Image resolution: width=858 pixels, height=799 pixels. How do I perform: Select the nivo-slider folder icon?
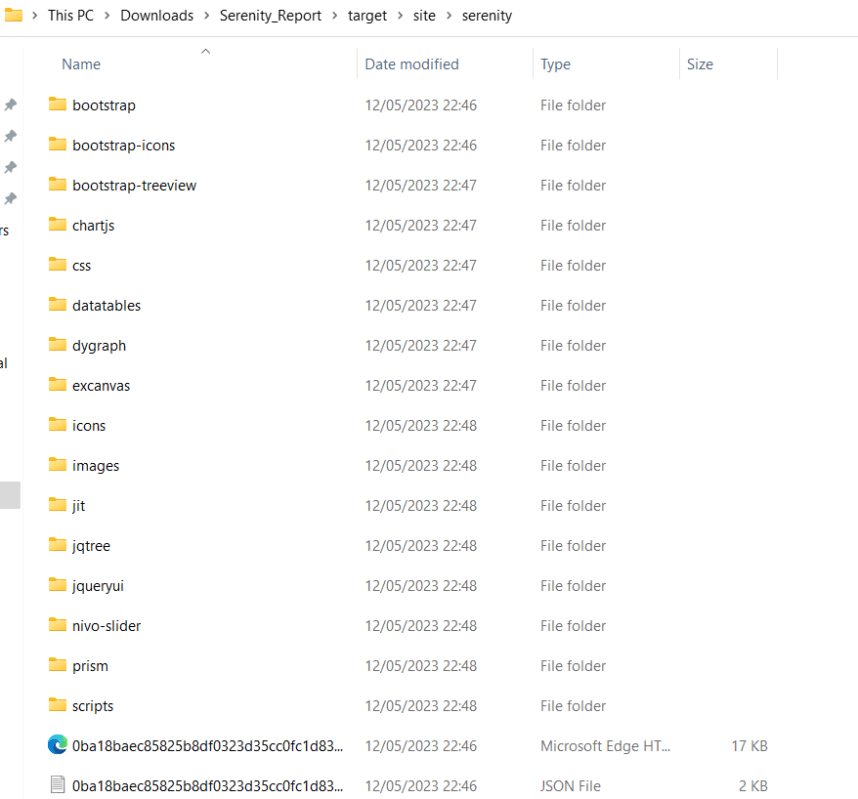pos(57,625)
